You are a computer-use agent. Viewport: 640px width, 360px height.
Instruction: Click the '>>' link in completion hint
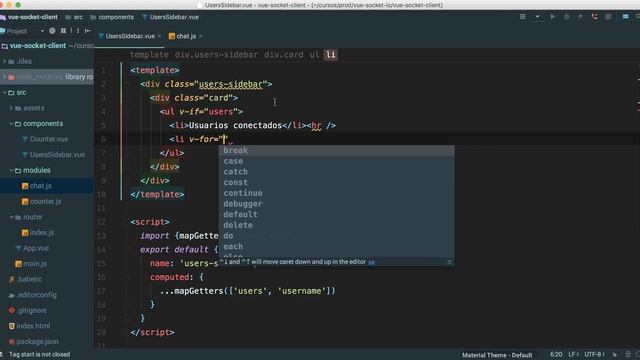pos(371,262)
